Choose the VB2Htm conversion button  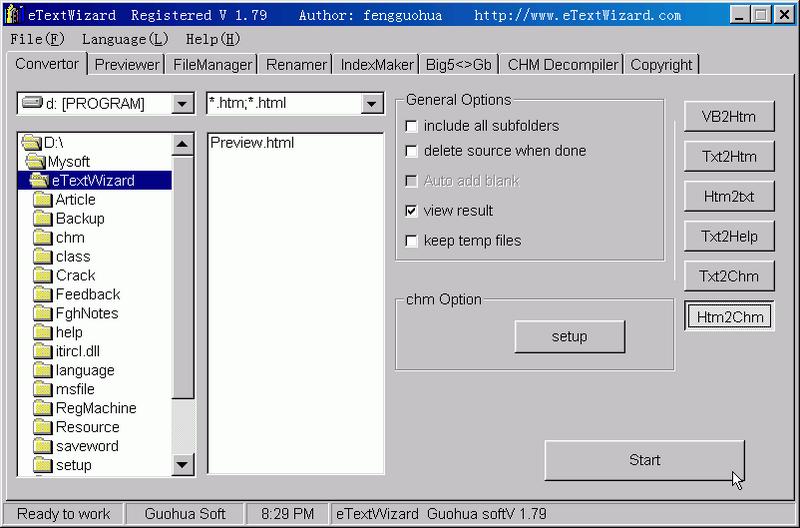(729, 117)
